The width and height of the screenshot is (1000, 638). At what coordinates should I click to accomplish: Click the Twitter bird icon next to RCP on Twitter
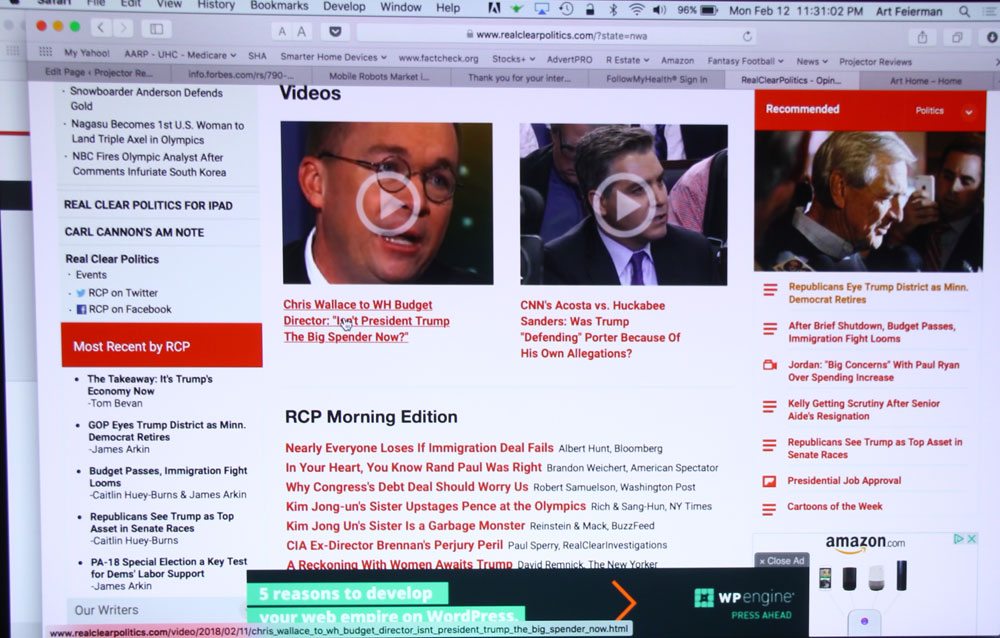(81, 293)
